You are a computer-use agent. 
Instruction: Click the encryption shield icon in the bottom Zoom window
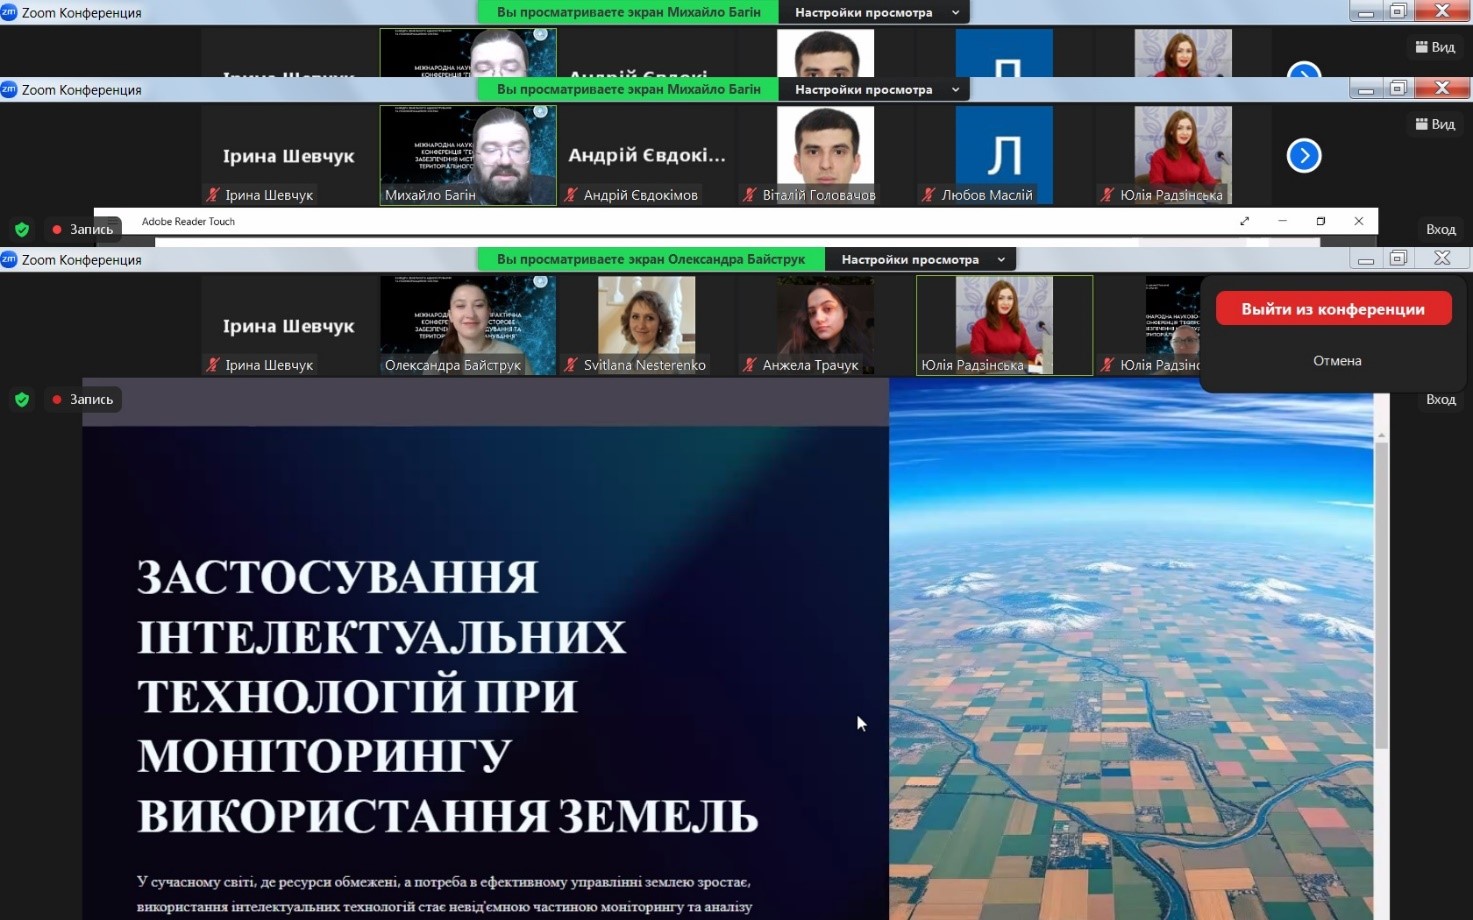tap(22, 400)
